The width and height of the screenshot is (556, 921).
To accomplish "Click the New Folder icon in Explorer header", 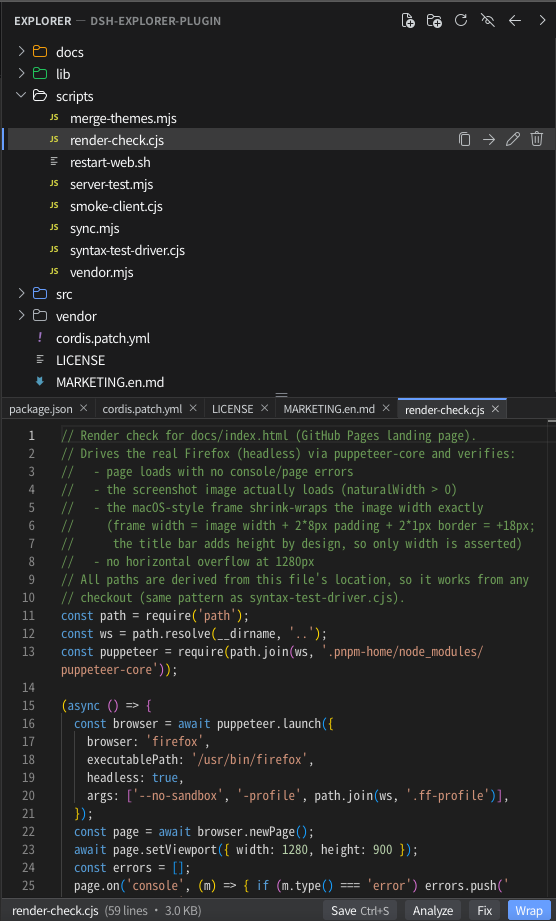I will [x=434, y=21].
